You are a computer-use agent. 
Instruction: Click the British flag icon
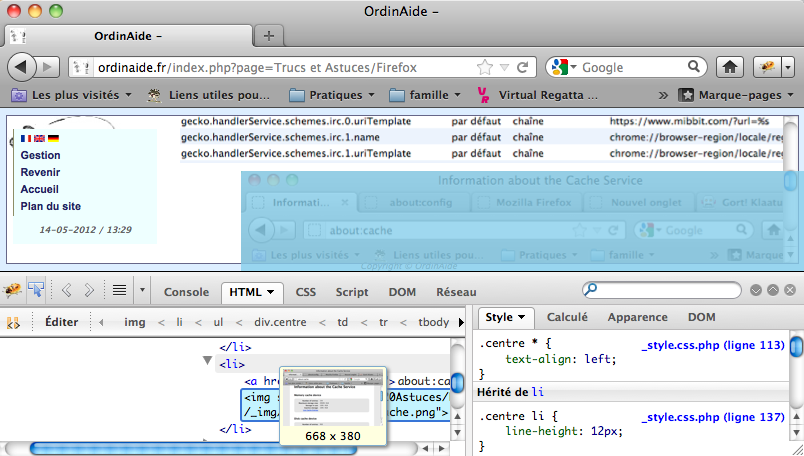[39, 138]
